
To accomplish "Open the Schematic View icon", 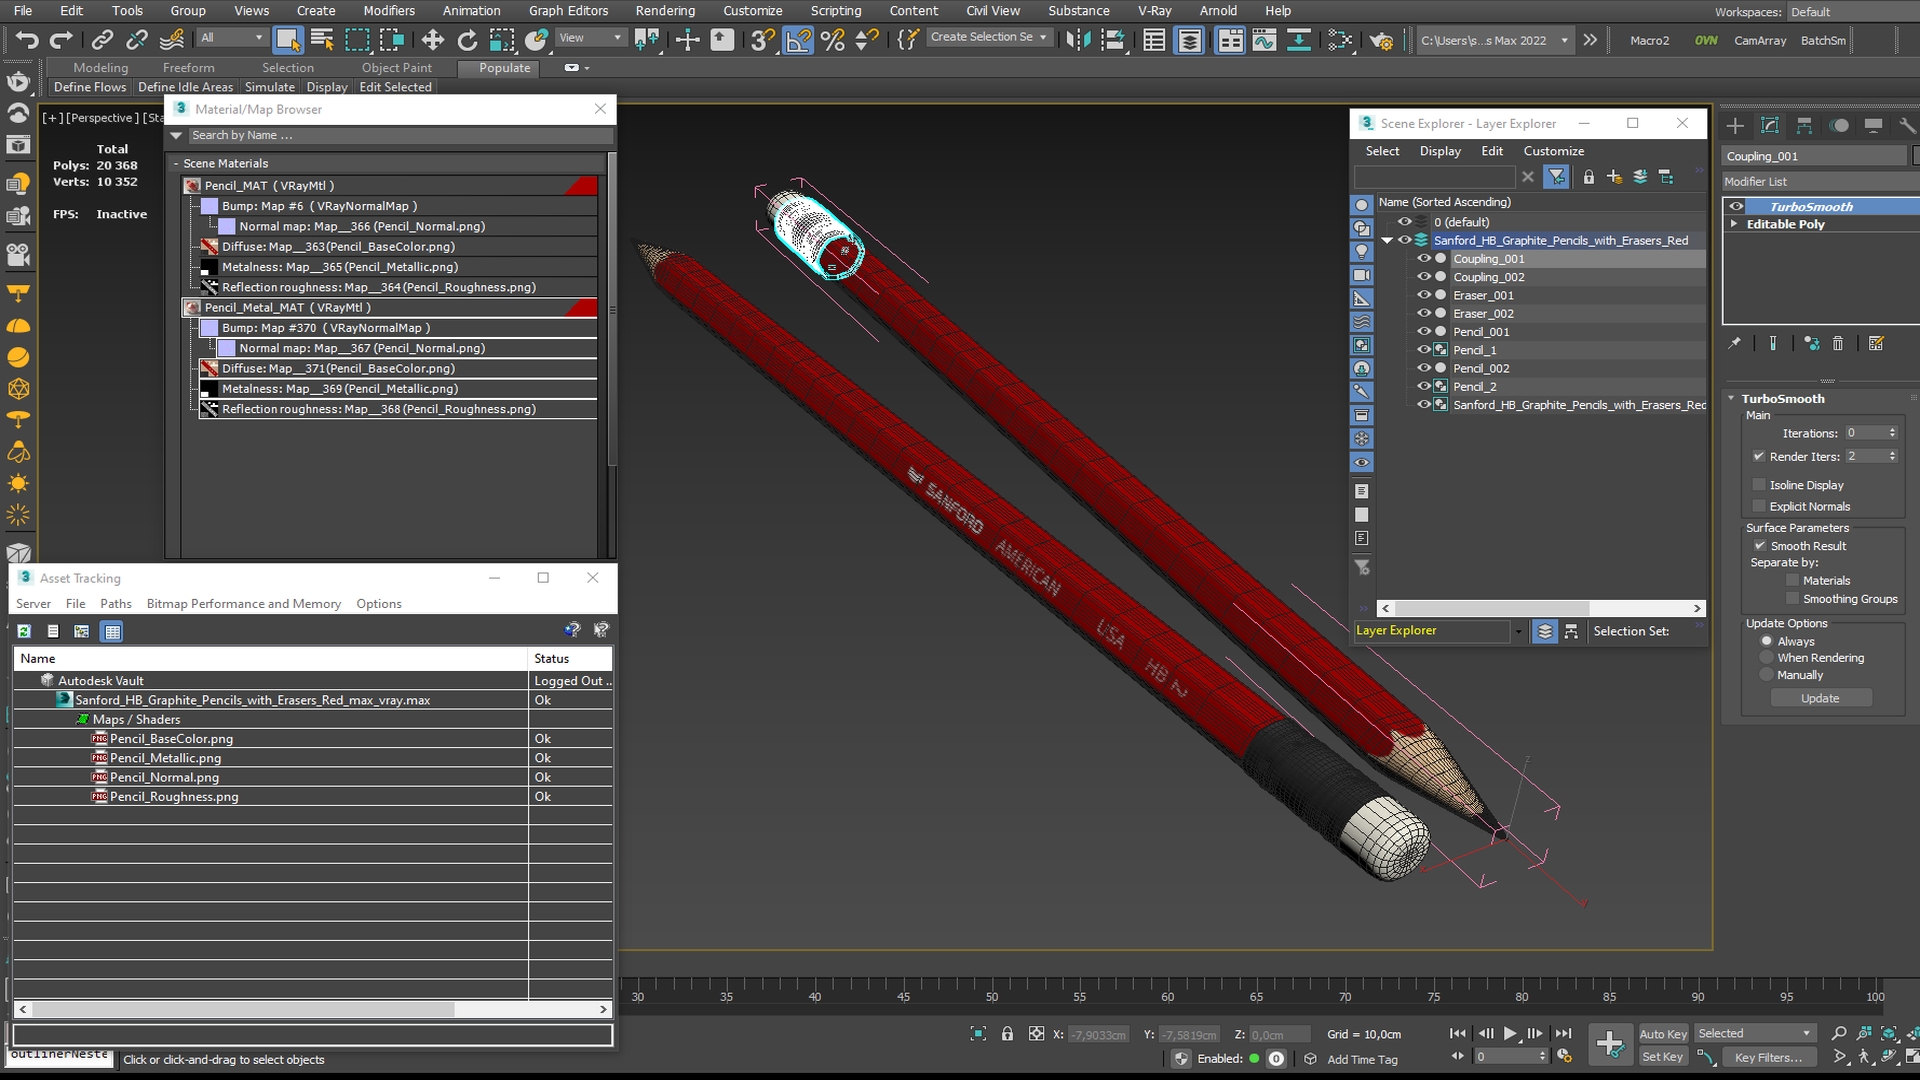I will click(1298, 40).
